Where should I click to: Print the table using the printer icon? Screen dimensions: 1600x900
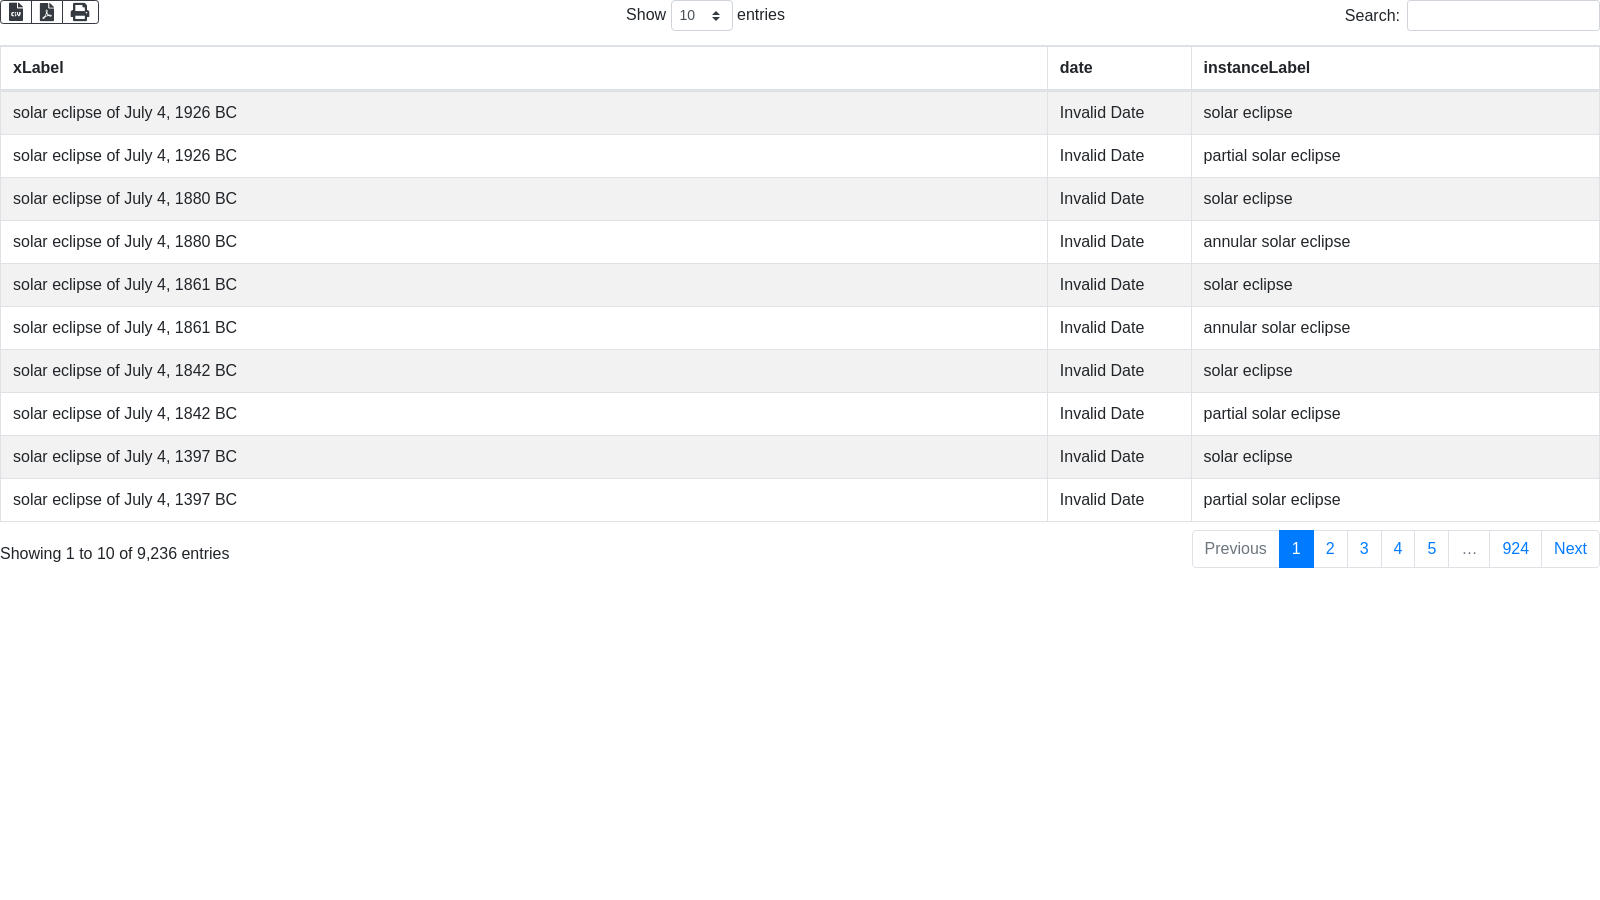pos(80,12)
